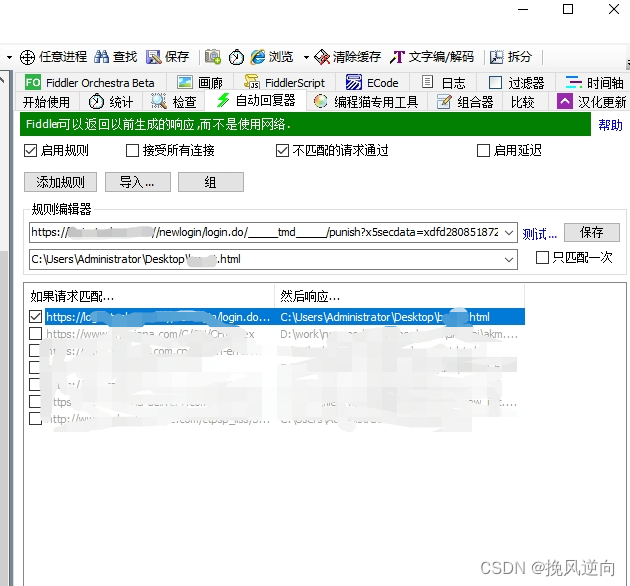Screen dimensions: 630x586
Task: Open the FiddlerScript tab
Action: pos(284,82)
